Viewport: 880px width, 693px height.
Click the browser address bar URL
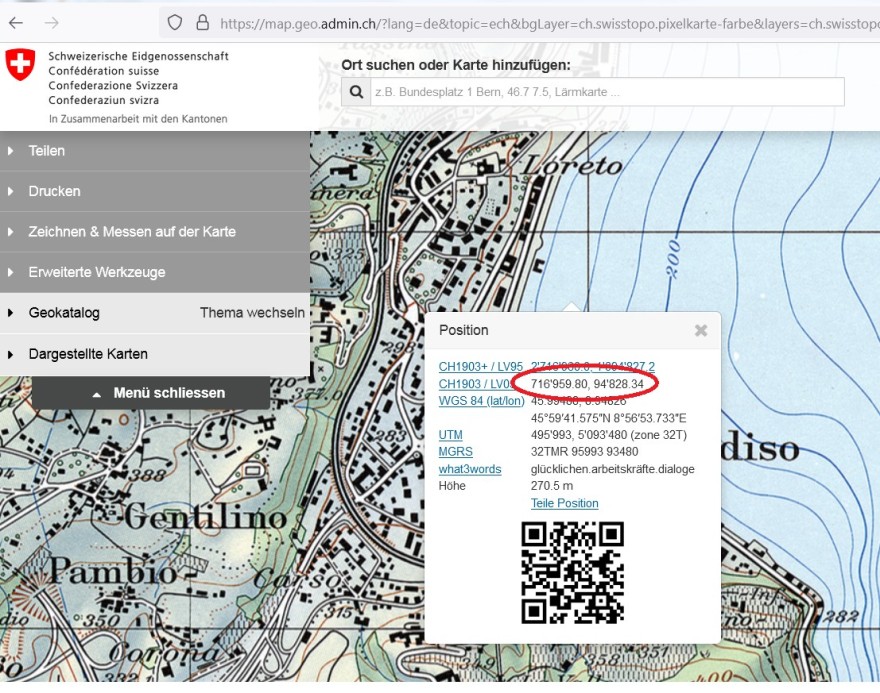(x=549, y=23)
